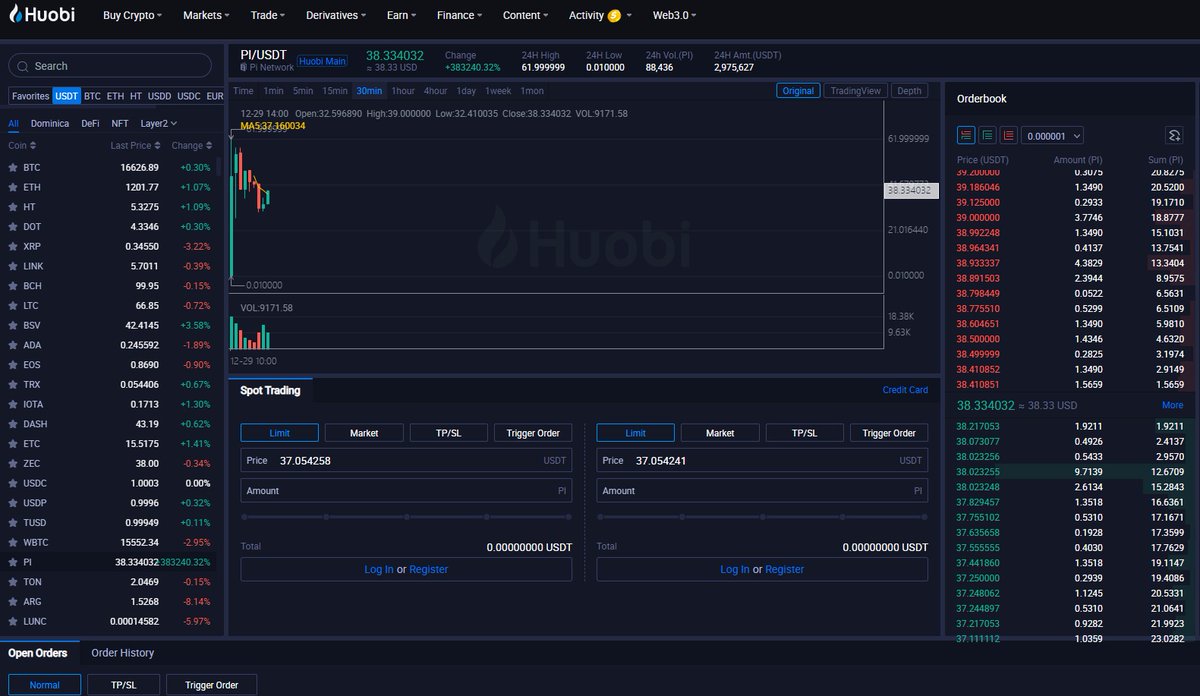Viewport: 1200px width, 696px height.
Task: Click the sell amount percentage slider
Action: click(762, 517)
